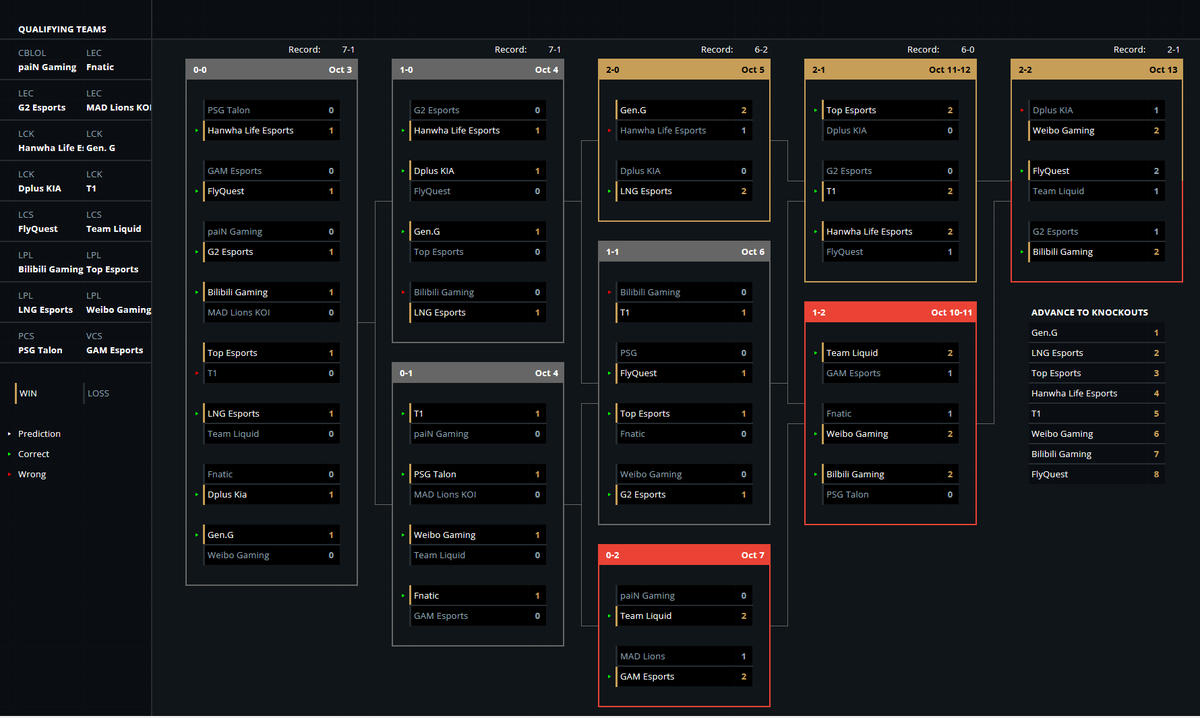The height and width of the screenshot is (718, 1200).
Task: Click PSG Talon under PCS in Qualifying Teams
Action: (x=40, y=350)
